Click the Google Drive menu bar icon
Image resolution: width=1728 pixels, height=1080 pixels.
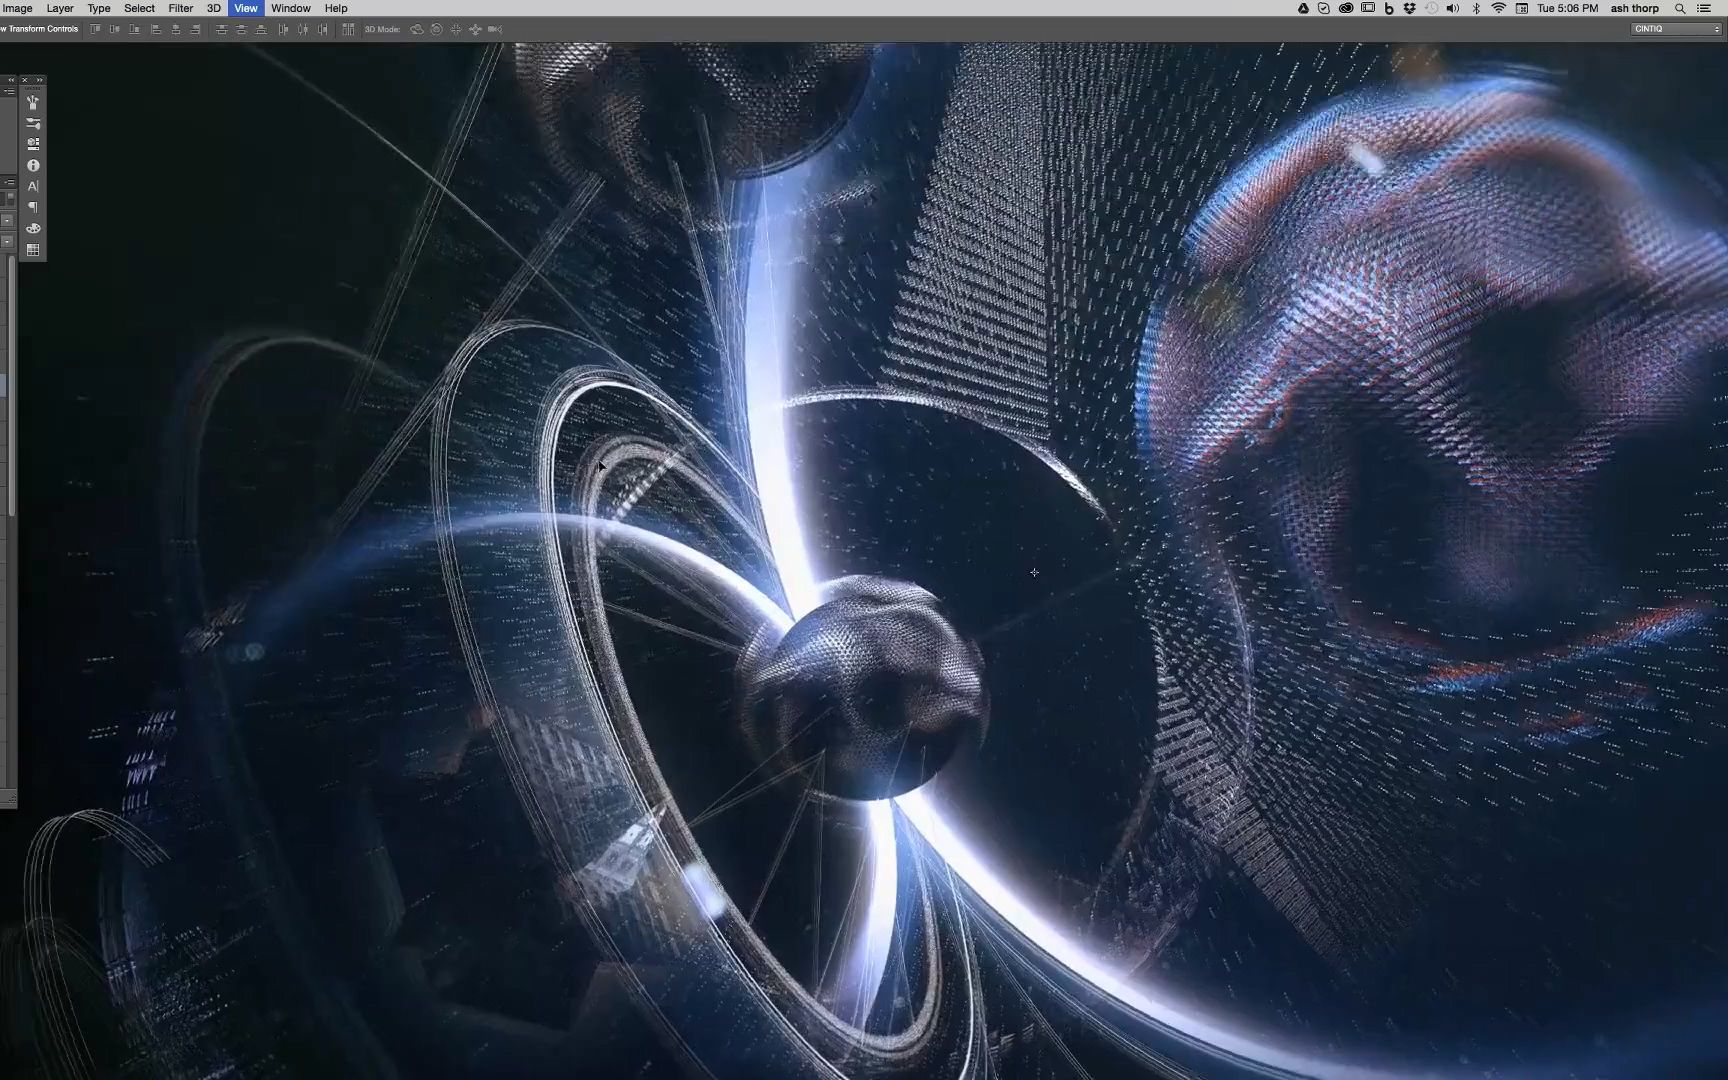[x=1303, y=8]
